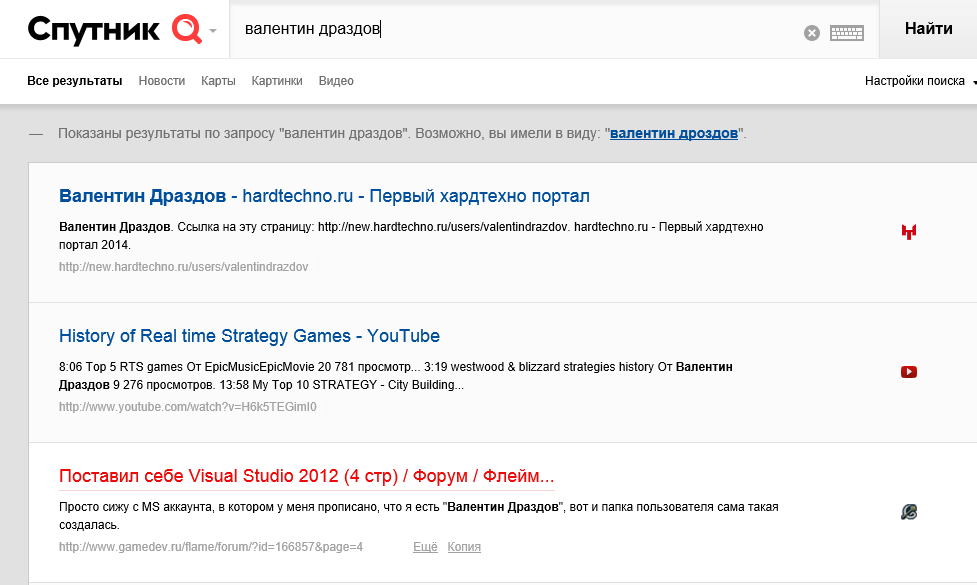Image resolution: width=977 pixels, height=585 pixels.
Task: Select Все результаты tab
Action: 75,81
